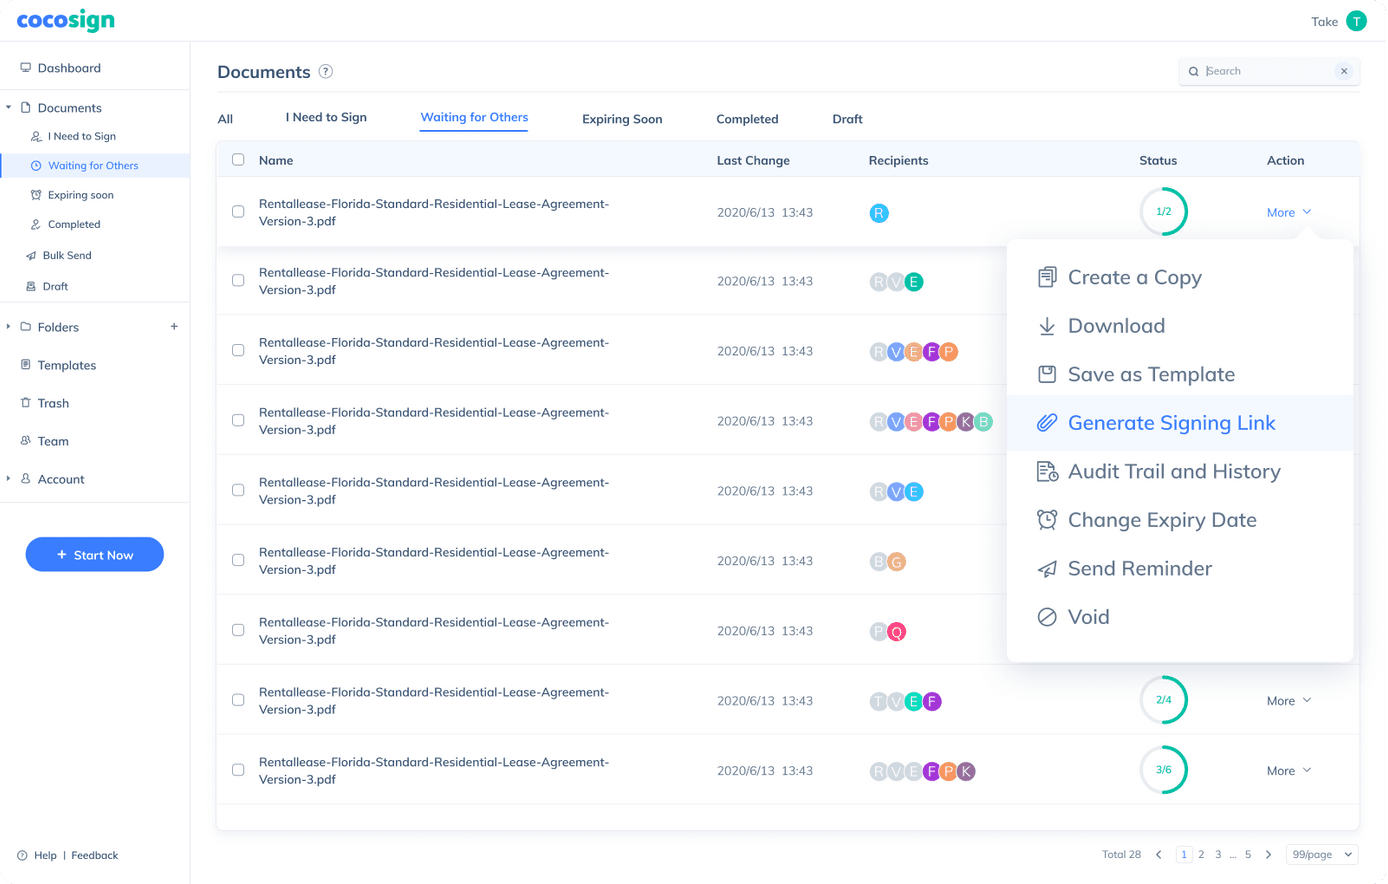Click the Waiting for Others clock icon

[x=36, y=166]
